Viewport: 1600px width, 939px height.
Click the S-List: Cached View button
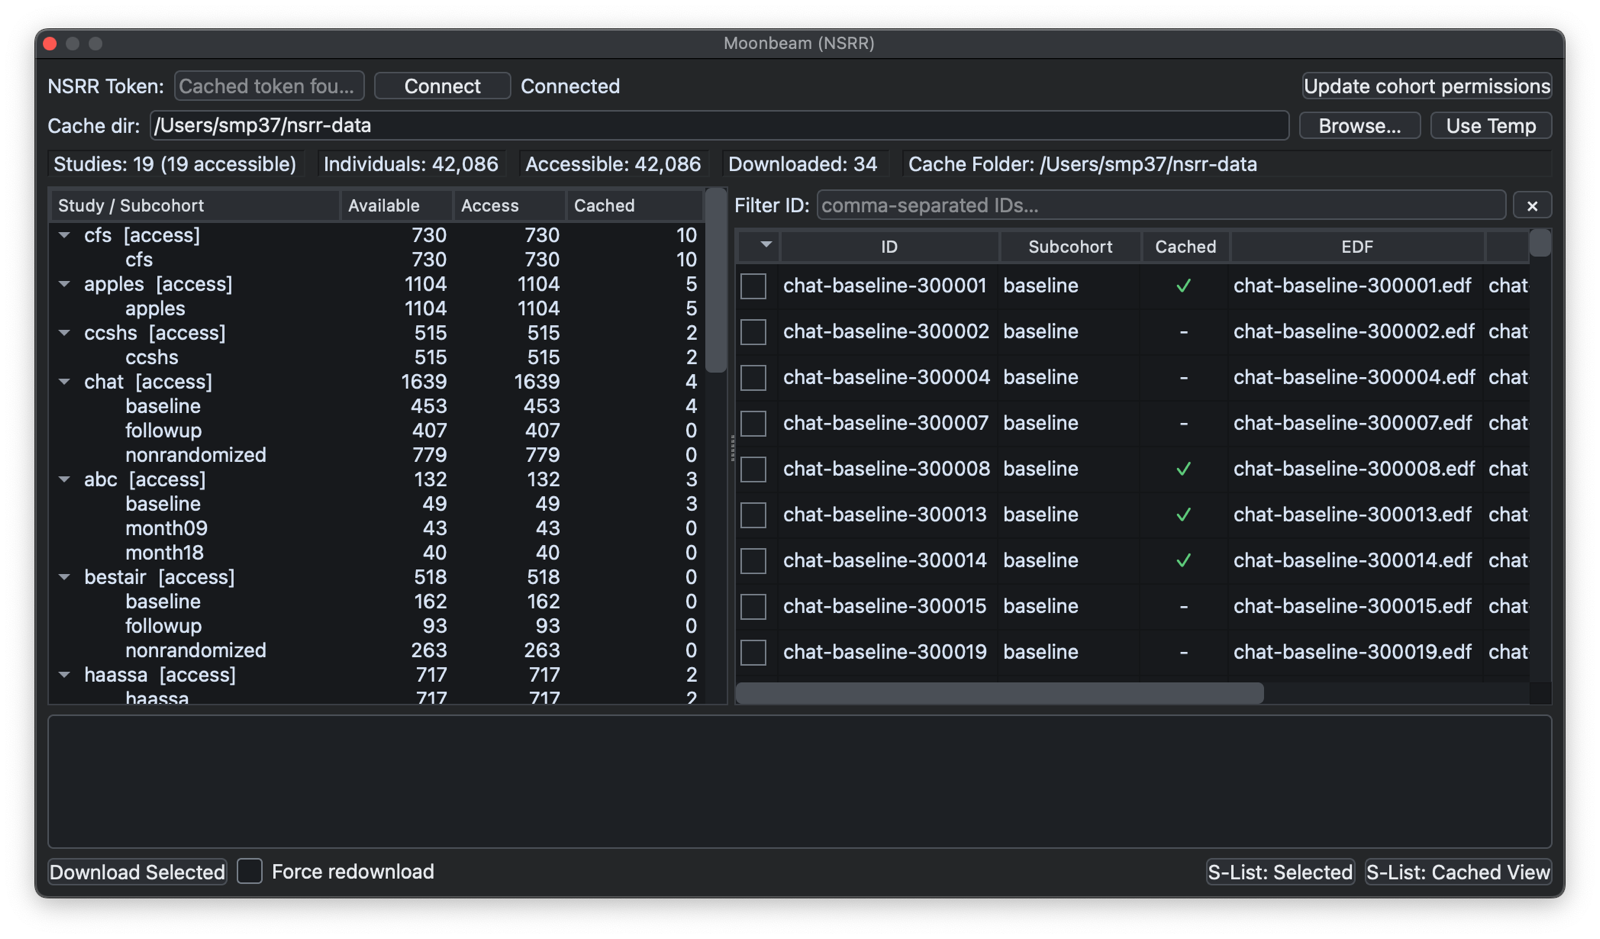tap(1458, 872)
